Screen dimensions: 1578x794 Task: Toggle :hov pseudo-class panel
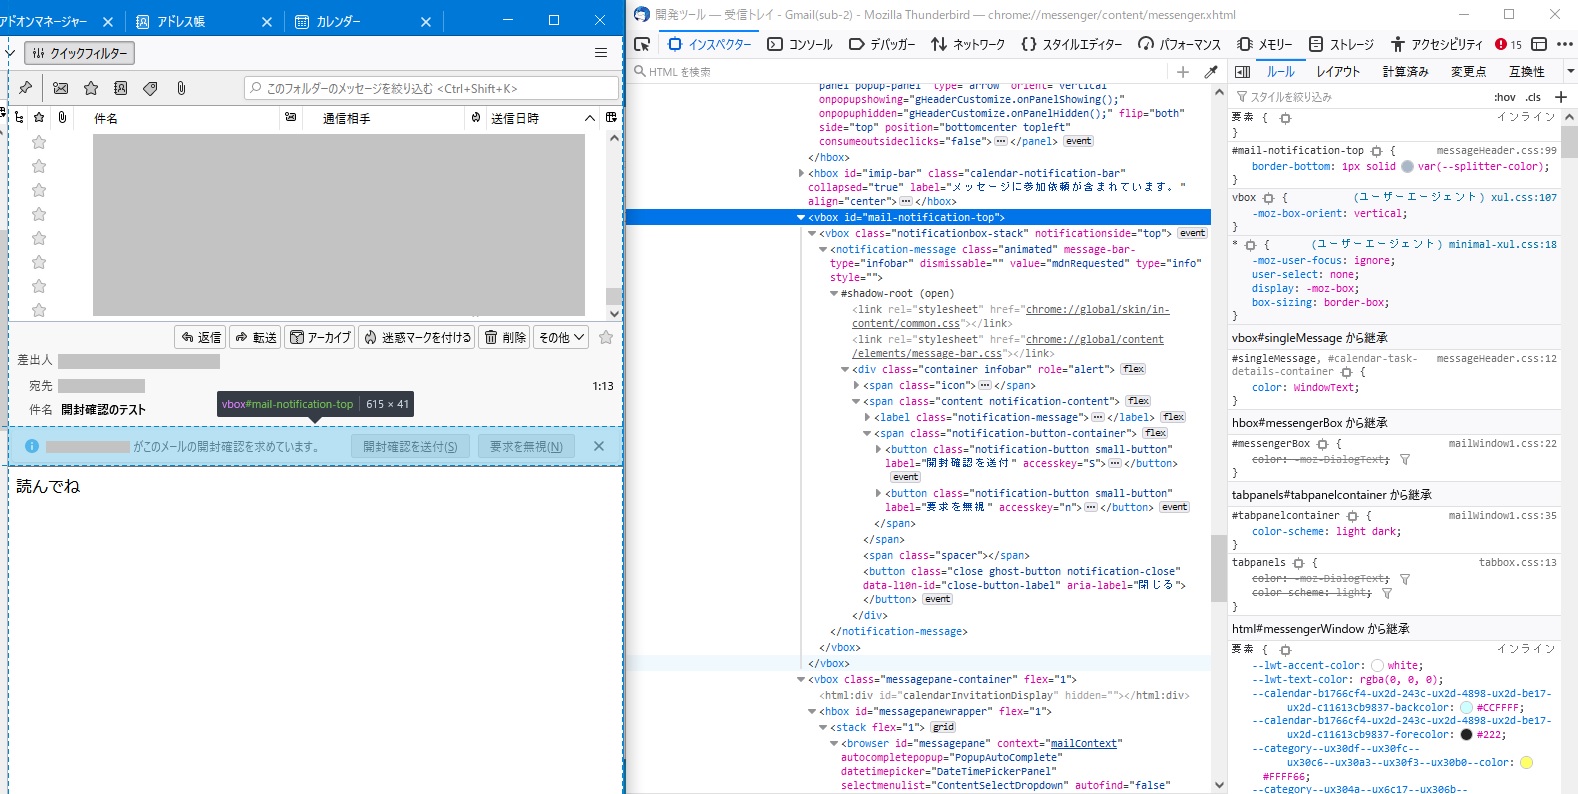(1504, 97)
